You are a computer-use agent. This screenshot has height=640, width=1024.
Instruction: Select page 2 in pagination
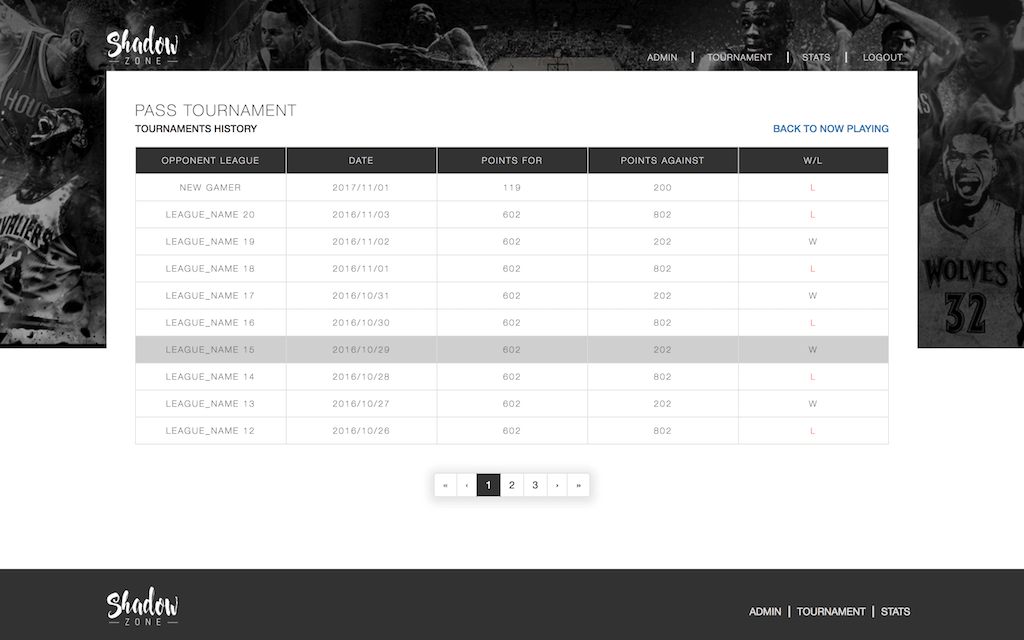click(x=511, y=485)
